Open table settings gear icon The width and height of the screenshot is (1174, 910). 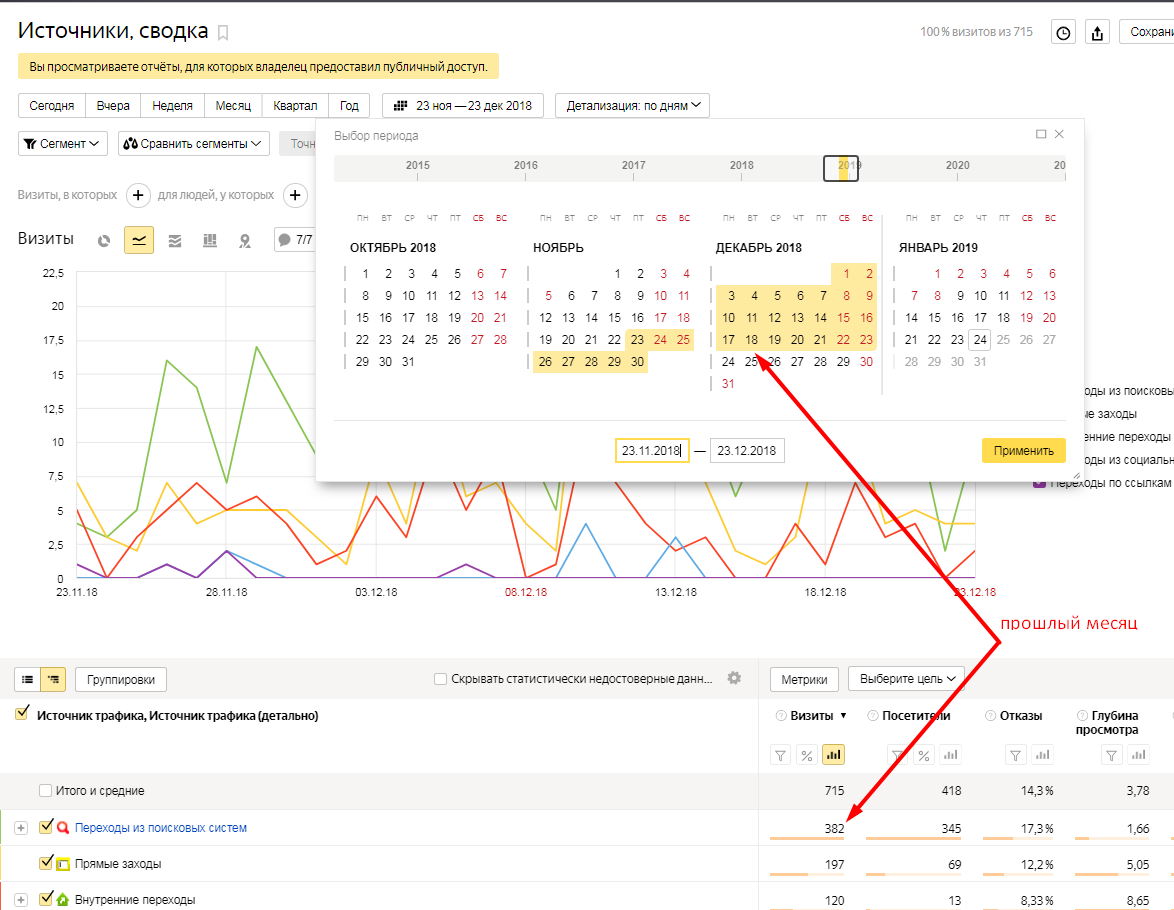pos(734,678)
